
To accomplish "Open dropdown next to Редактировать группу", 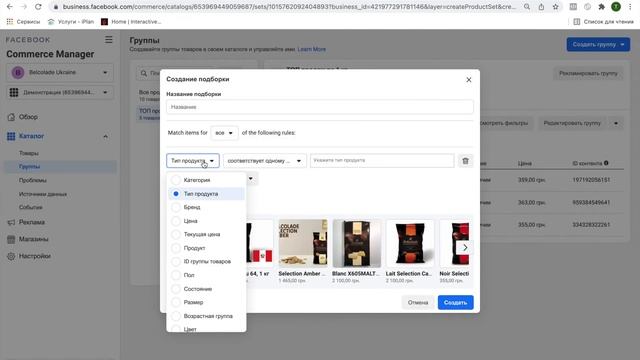I will 616,123.
